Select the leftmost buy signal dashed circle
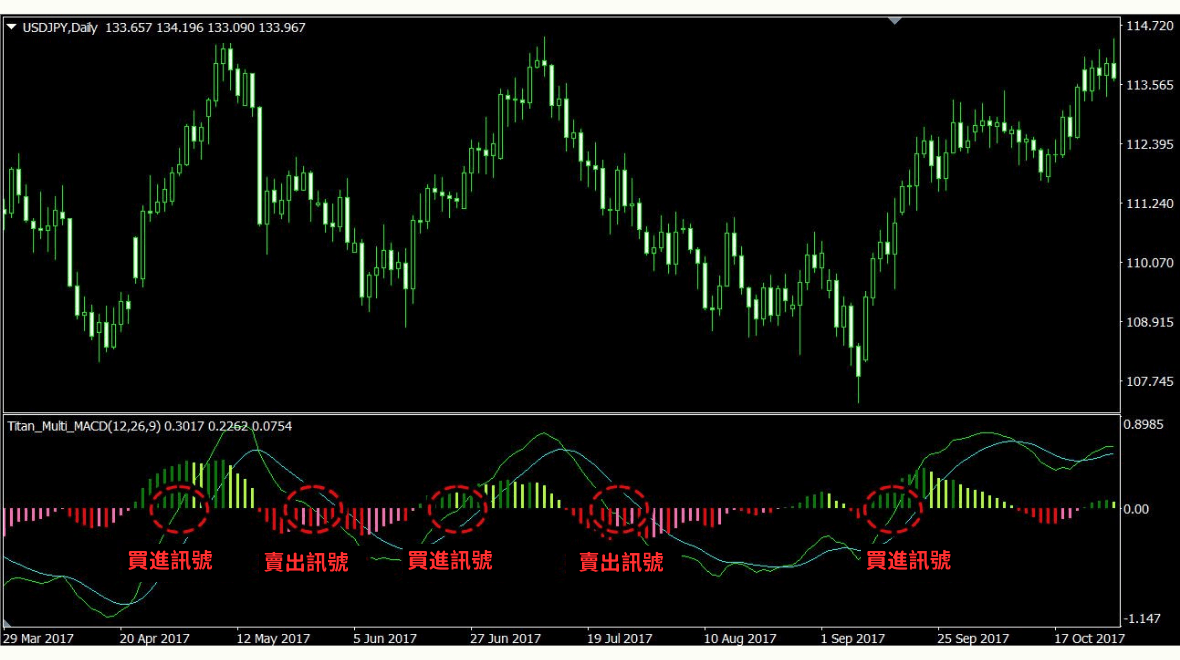Viewport: 1180px width, 660px height. point(181,508)
